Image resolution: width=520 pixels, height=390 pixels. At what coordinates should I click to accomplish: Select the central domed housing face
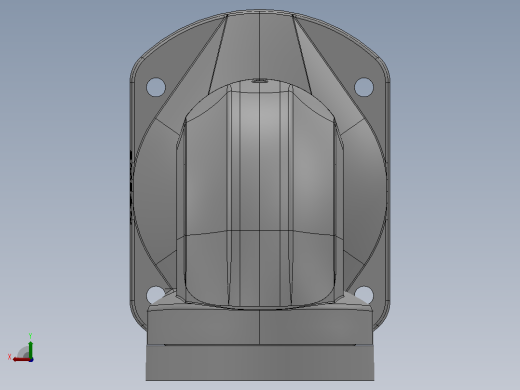pyautogui.click(x=260, y=193)
